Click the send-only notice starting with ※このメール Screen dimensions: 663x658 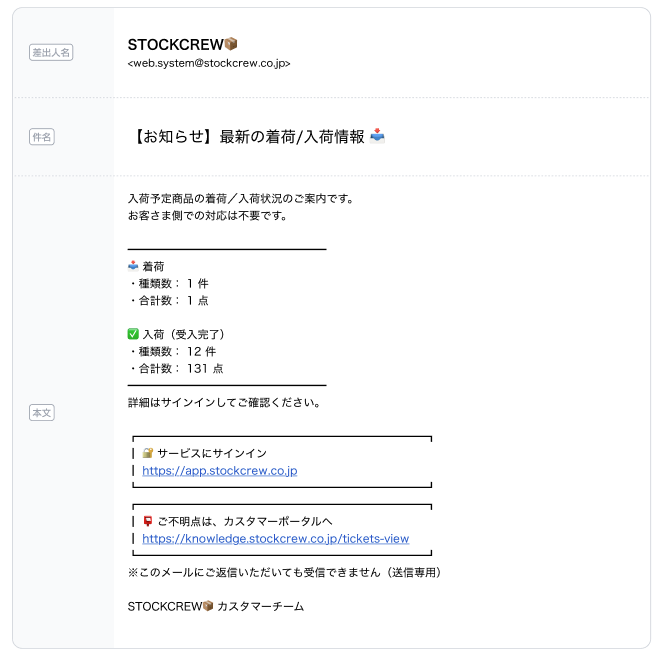(x=284, y=572)
